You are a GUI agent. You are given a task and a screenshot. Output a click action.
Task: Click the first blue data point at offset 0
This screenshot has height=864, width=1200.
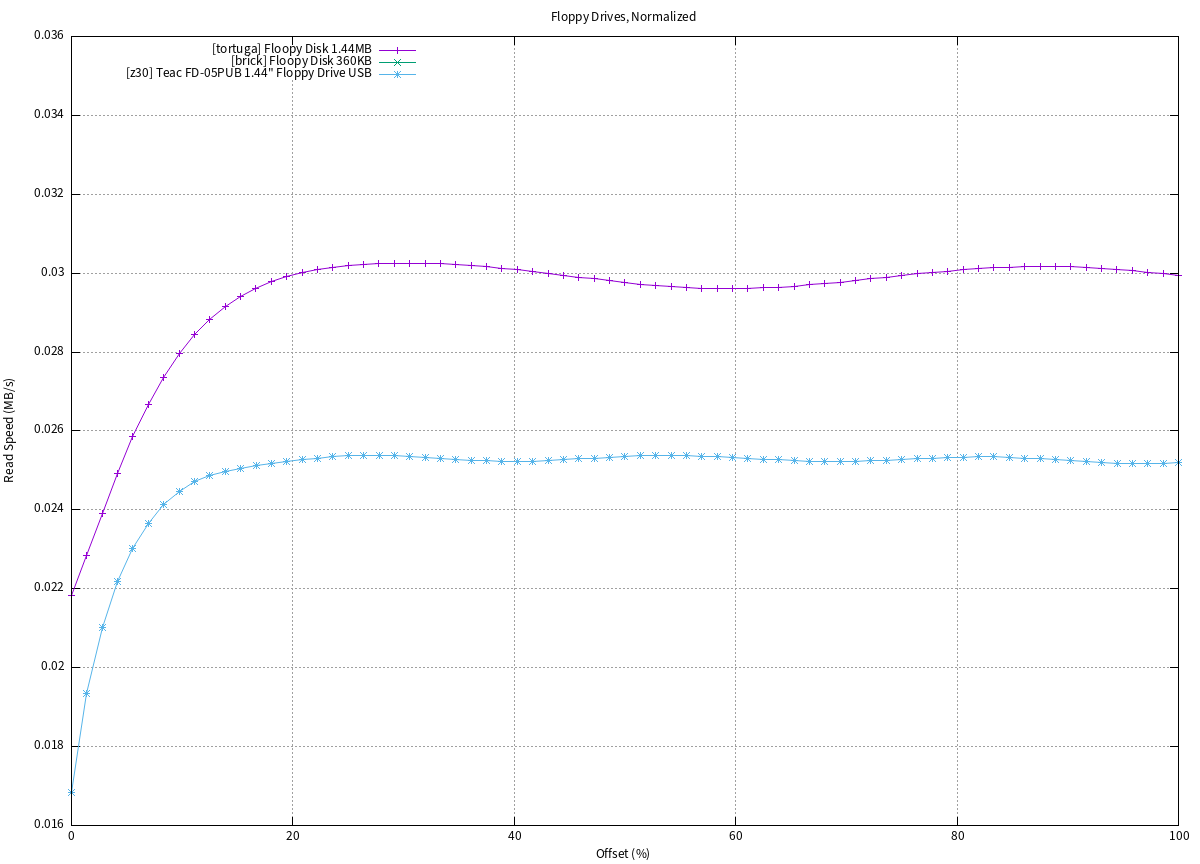tap(71, 792)
